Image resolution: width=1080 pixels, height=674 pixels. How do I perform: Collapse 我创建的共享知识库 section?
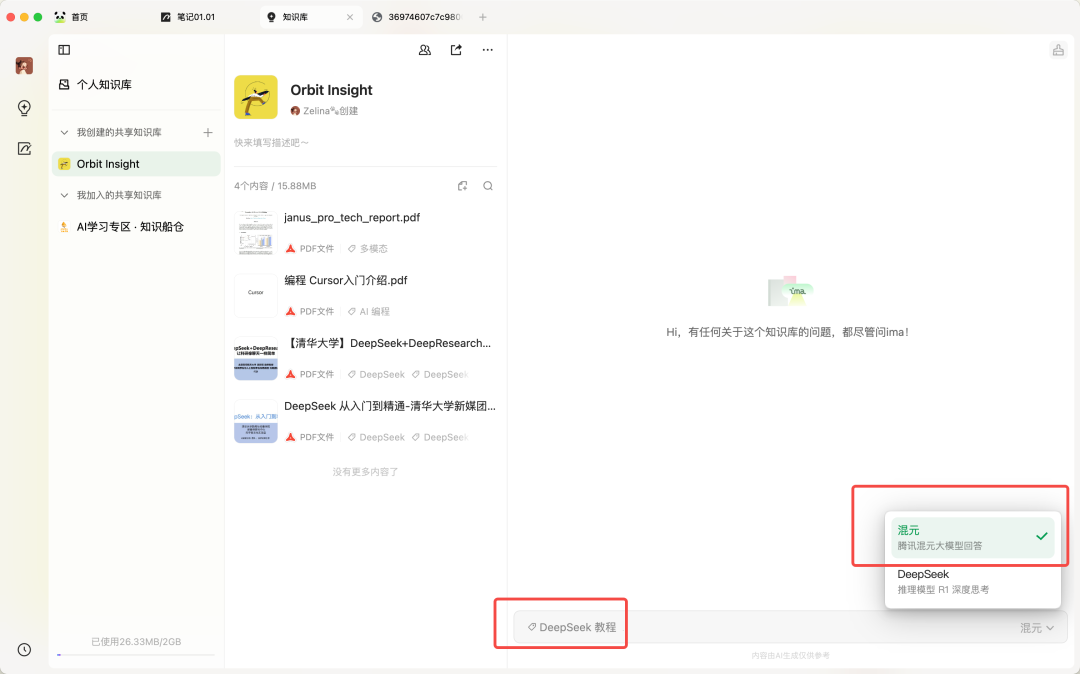tap(64, 132)
